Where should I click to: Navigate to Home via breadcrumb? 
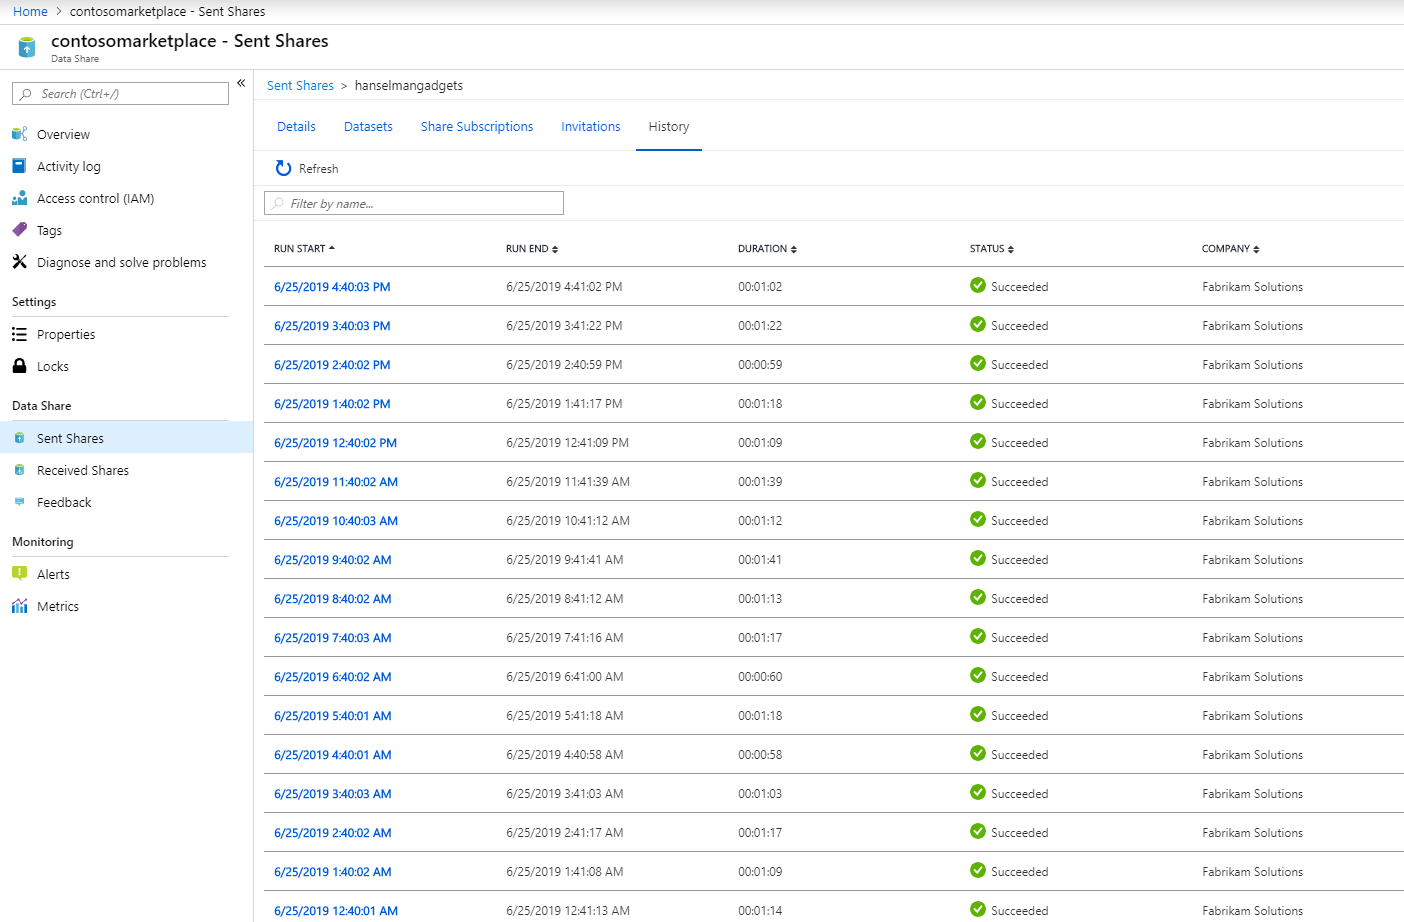click(30, 11)
